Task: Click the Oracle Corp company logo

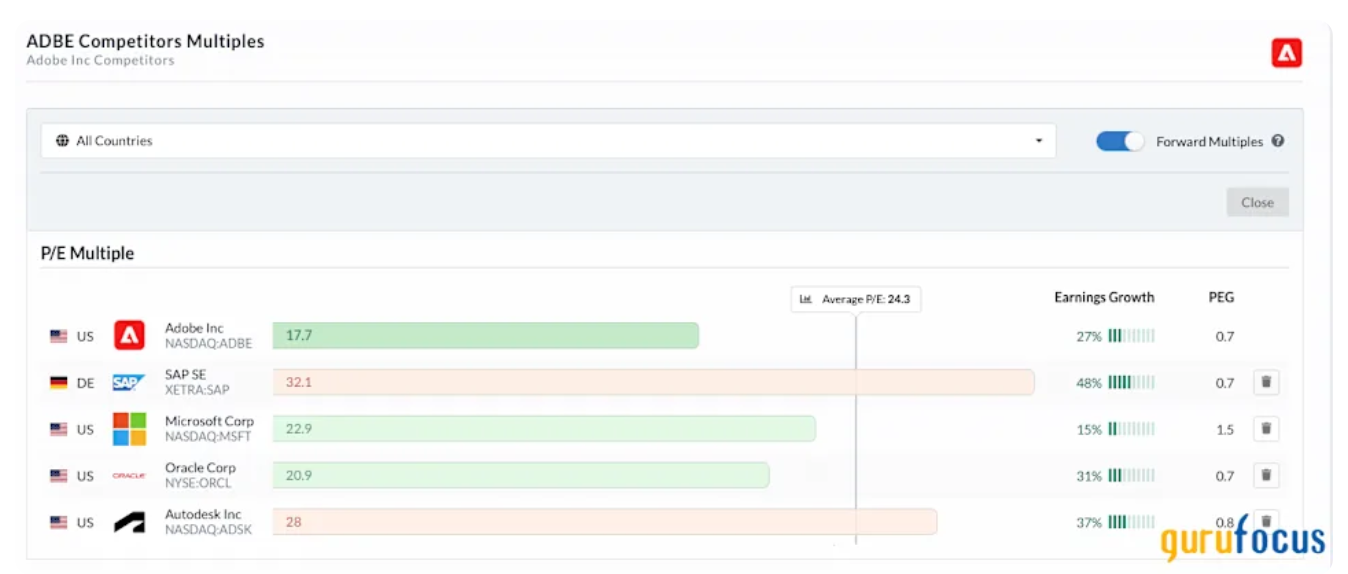Action: [x=129, y=476]
